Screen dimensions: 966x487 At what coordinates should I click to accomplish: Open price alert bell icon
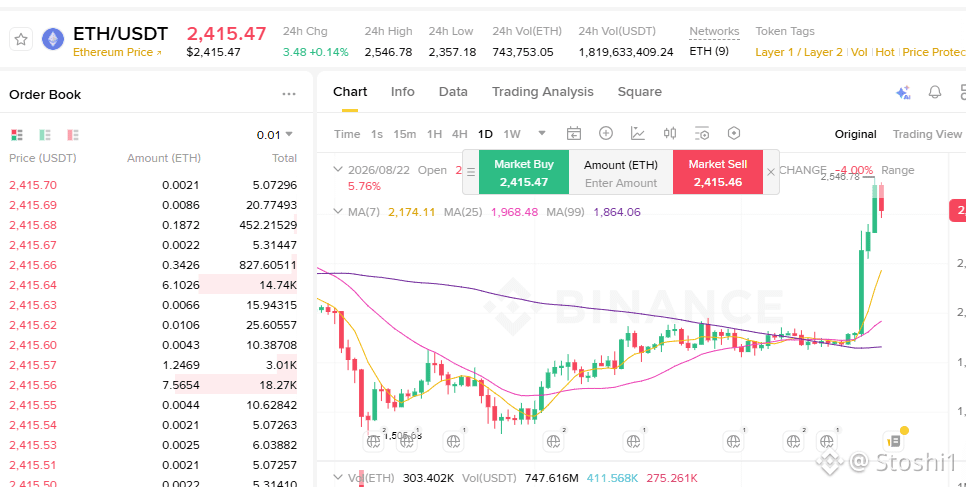(935, 92)
